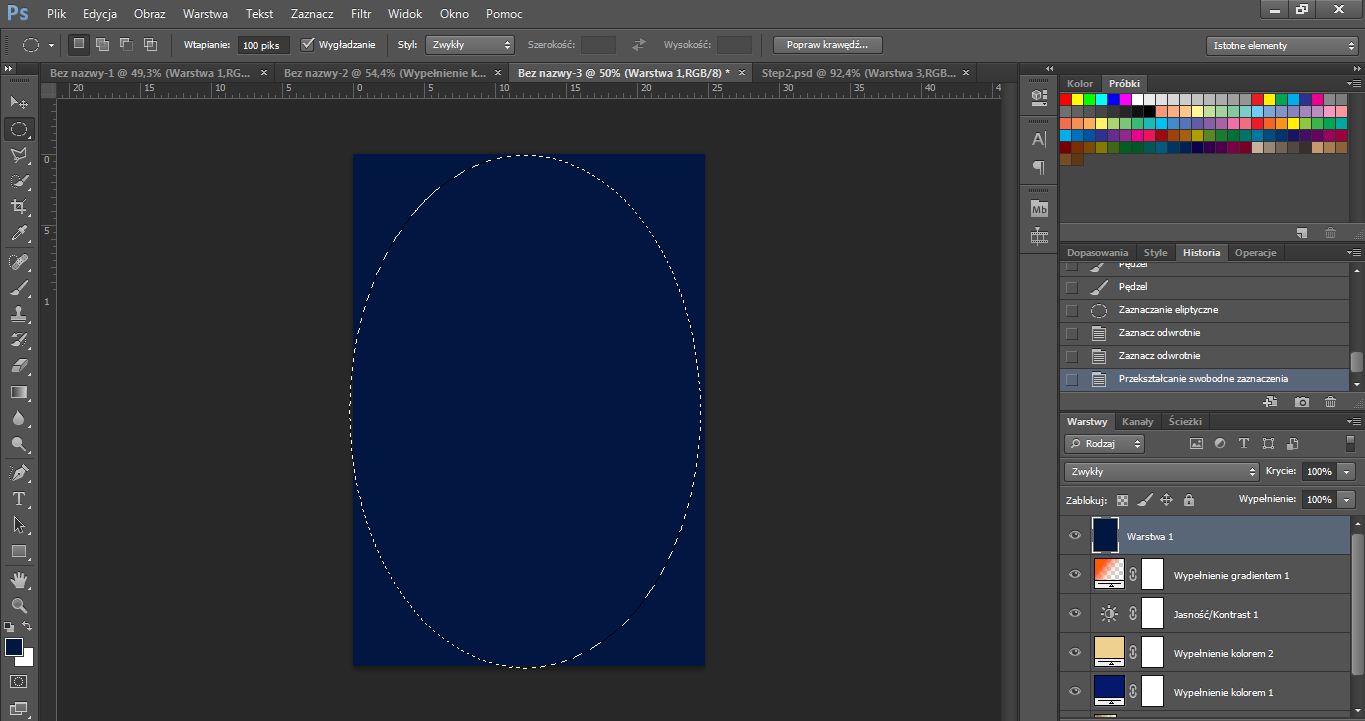
Task: Select the Horizontal Type tool
Action: pyautogui.click(x=19, y=498)
